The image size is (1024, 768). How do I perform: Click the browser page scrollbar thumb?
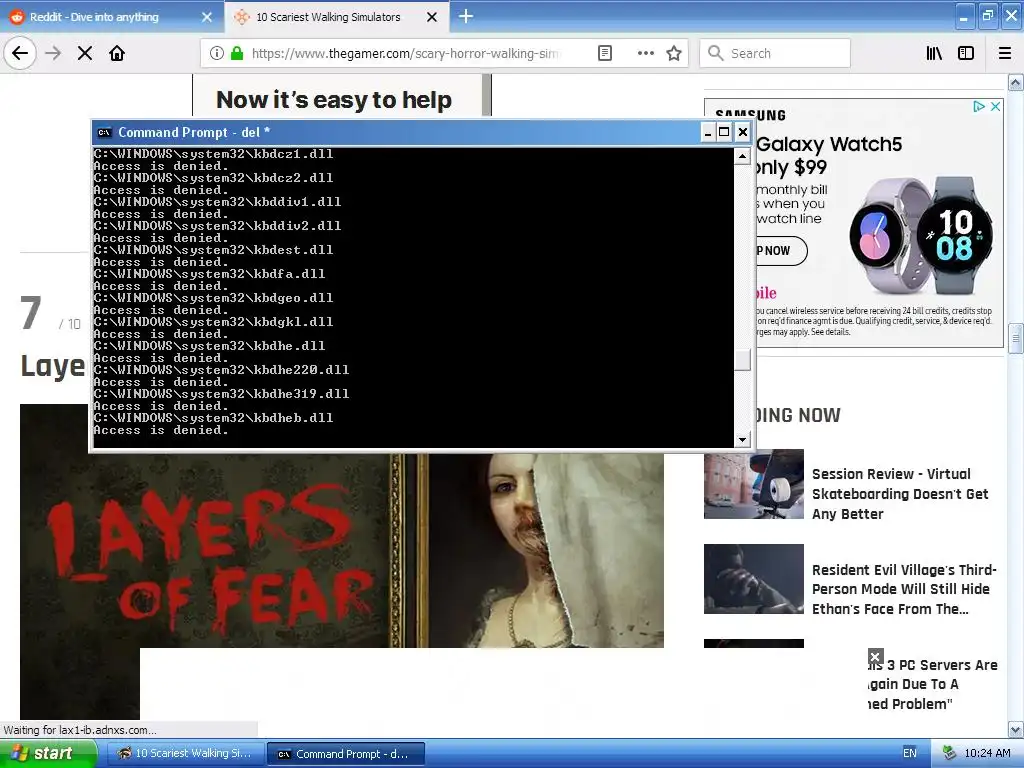[1016, 338]
